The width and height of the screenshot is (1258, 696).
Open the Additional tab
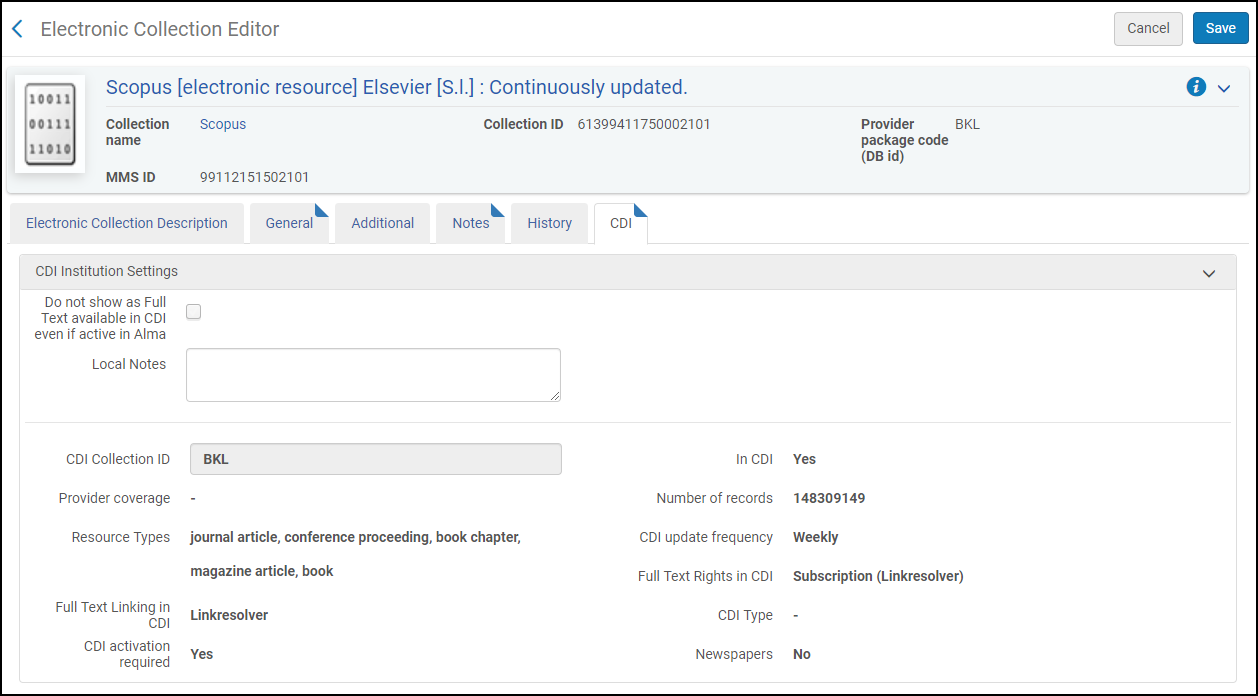click(382, 223)
